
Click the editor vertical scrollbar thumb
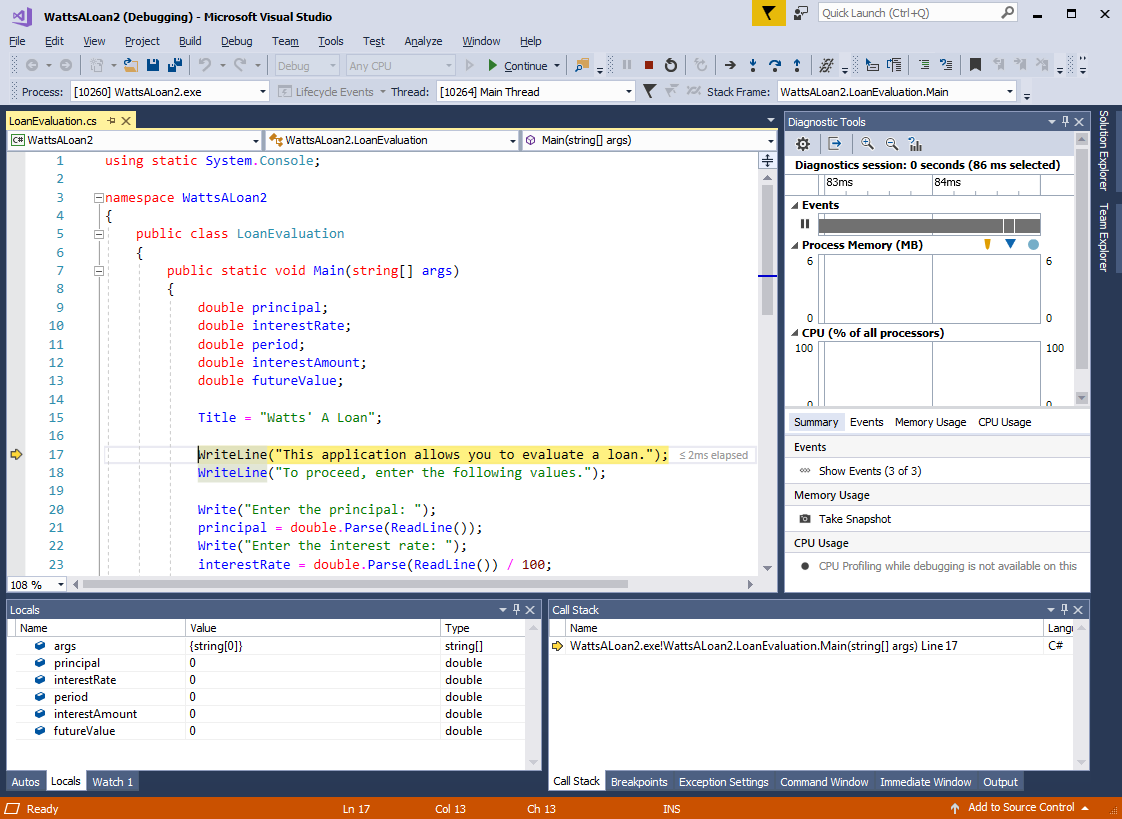pos(767,249)
